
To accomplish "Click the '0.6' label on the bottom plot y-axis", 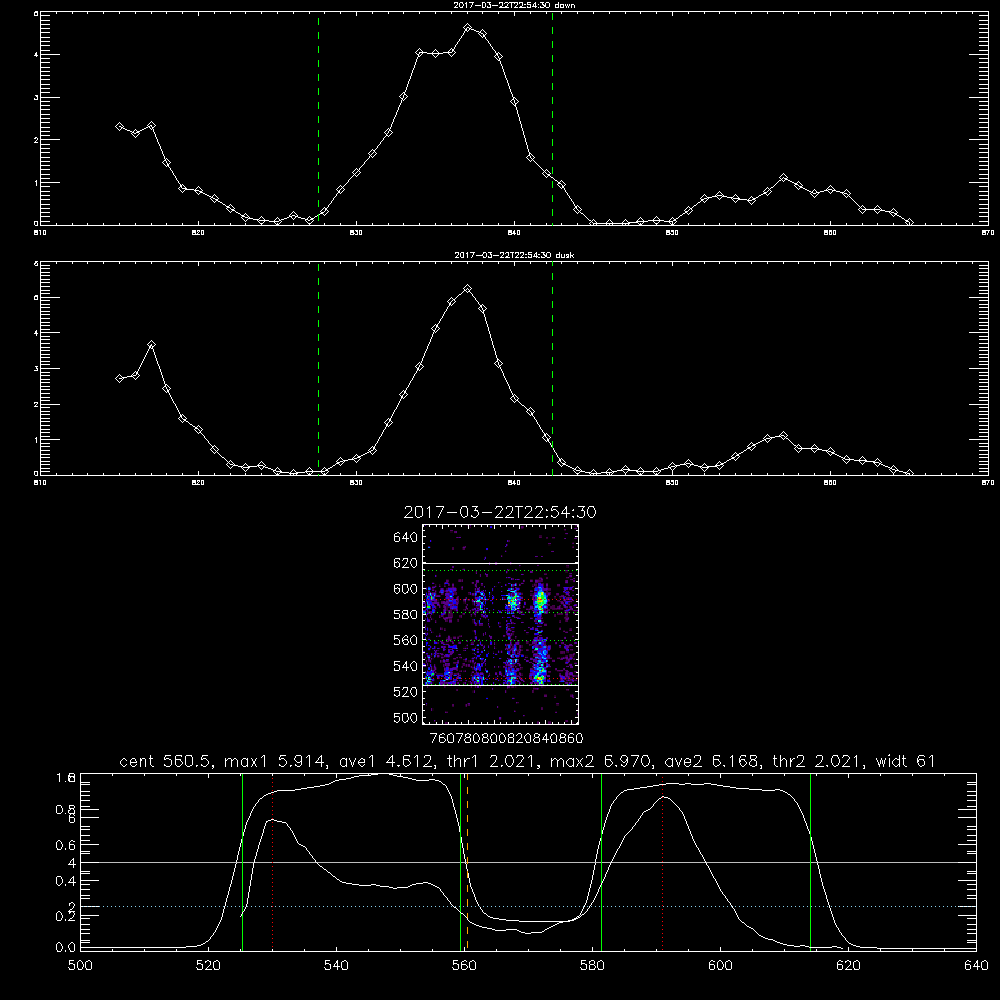I will click(x=65, y=845).
